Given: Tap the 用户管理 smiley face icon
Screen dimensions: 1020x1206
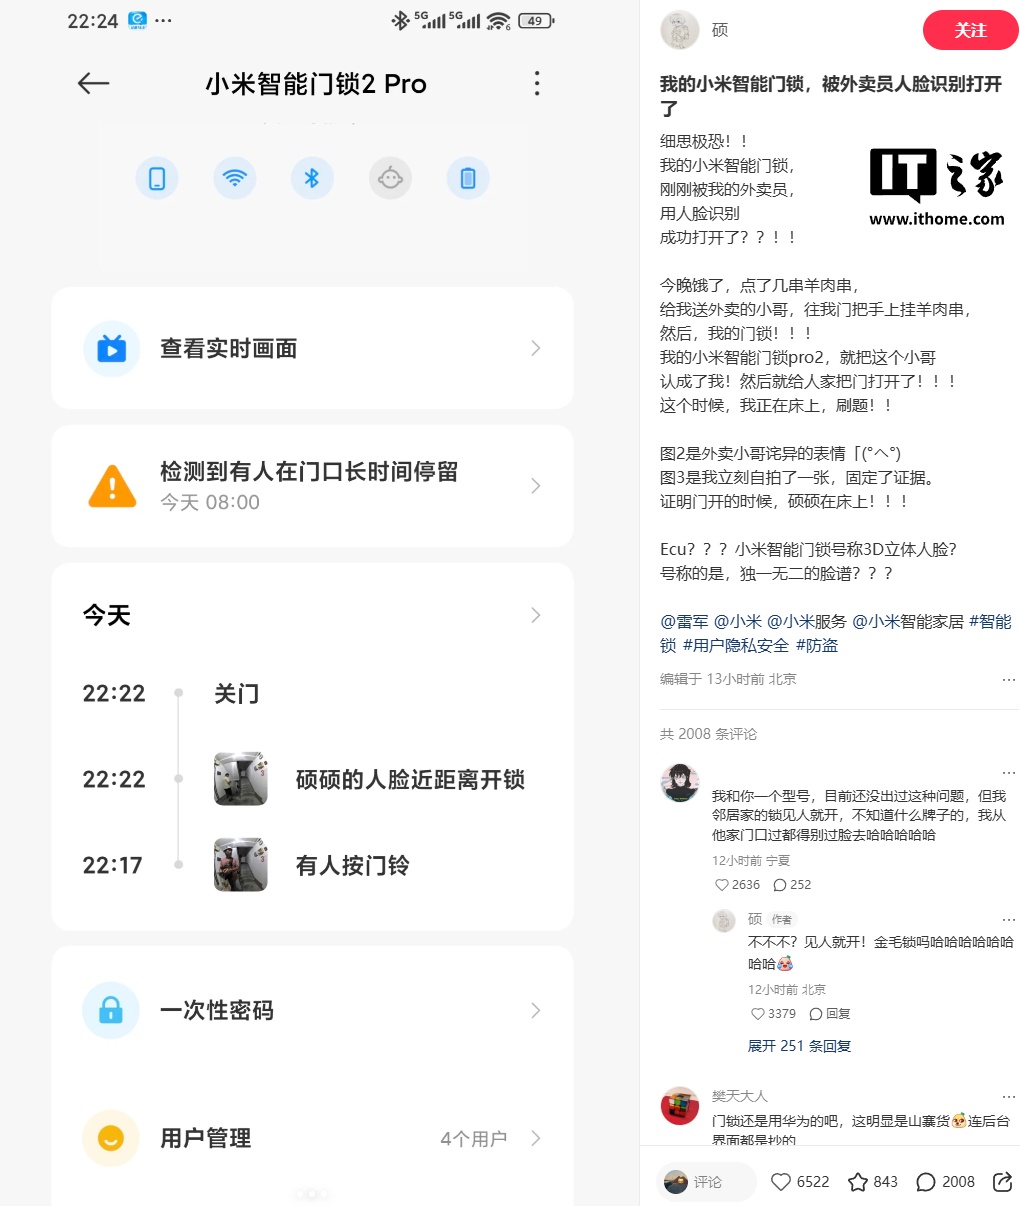Looking at the screenshot, I should click(x=110, y=1138).
